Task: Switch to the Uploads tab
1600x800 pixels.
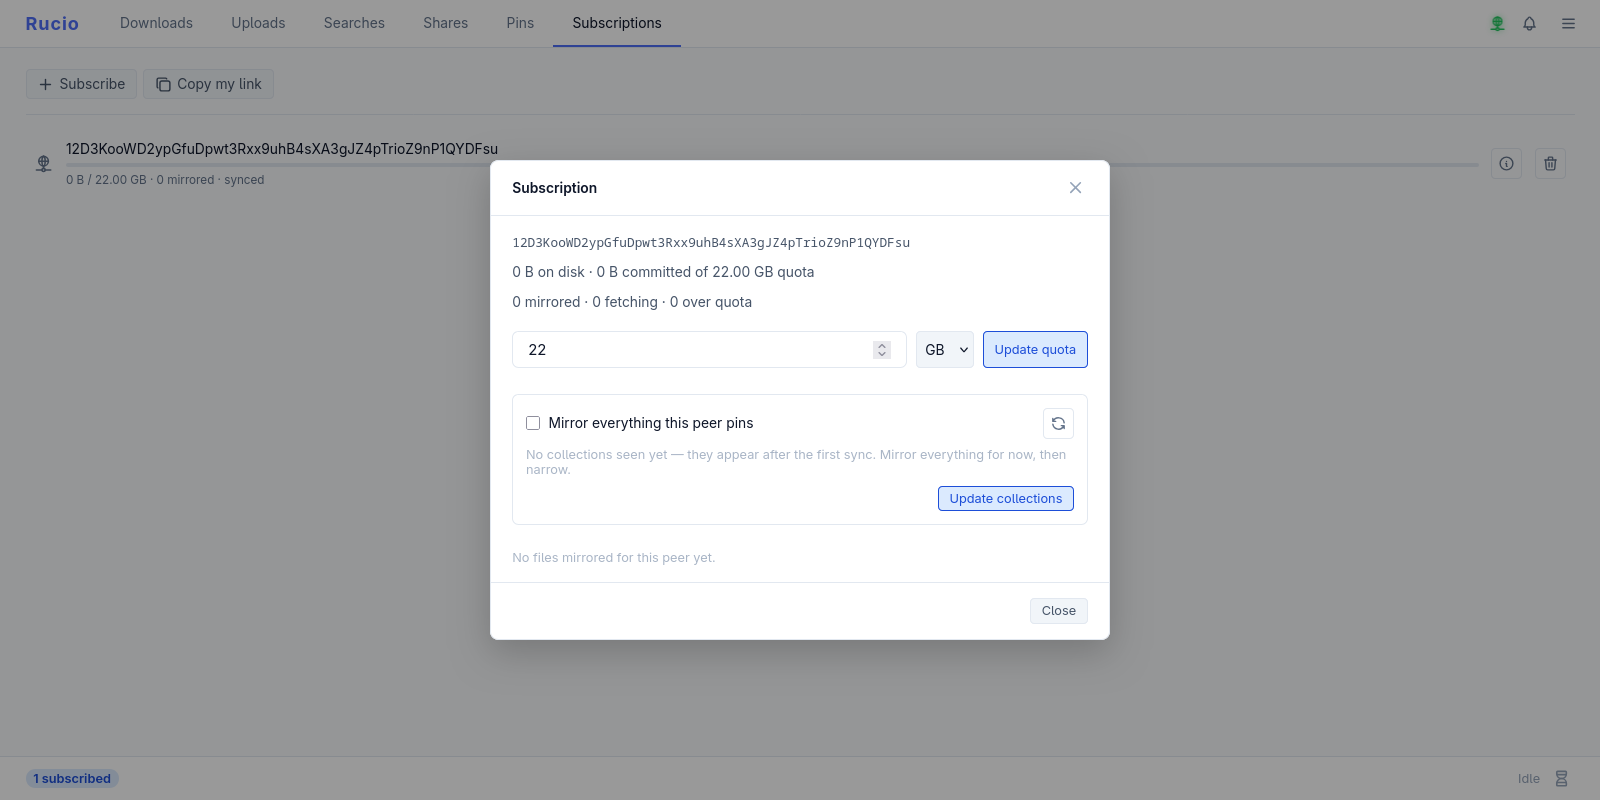Action: tap(258, 23)
